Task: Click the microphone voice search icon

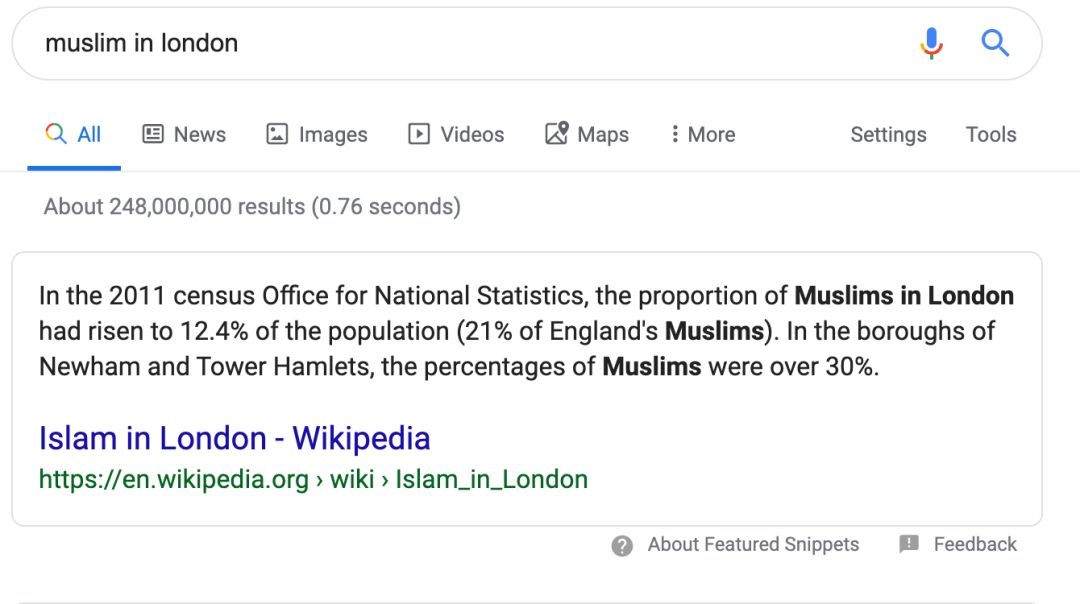Action: point(931,43)
